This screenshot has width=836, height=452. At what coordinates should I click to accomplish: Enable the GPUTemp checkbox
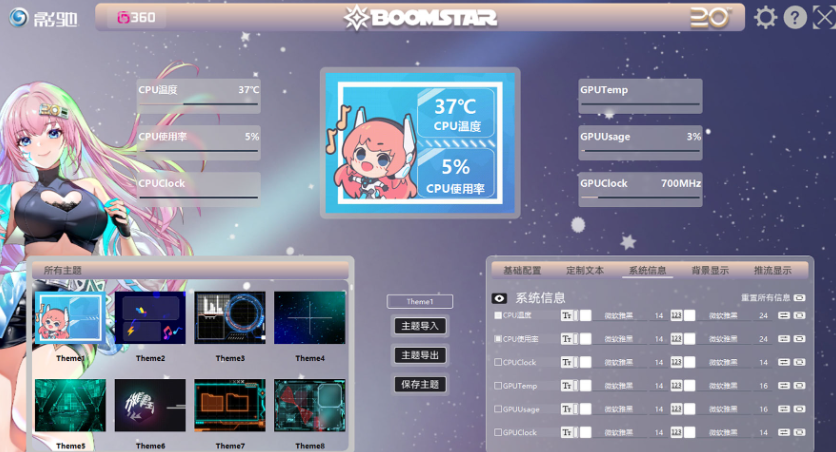pos(498,386)
